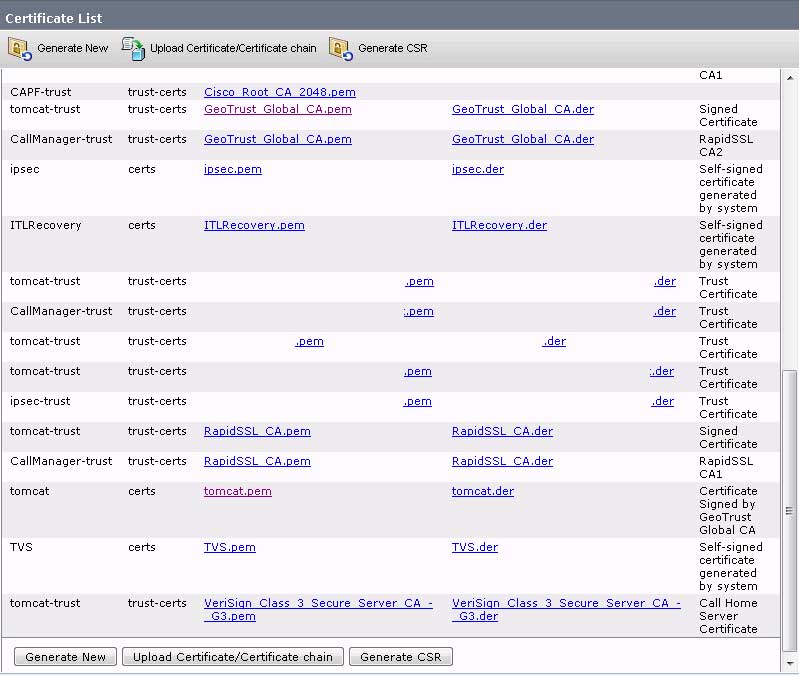The height and width of the screenshot is (675, 799).
Task: Open GeoTrust_Global_CA.pem in RapidSSL CA2 row
Action: 278,139
